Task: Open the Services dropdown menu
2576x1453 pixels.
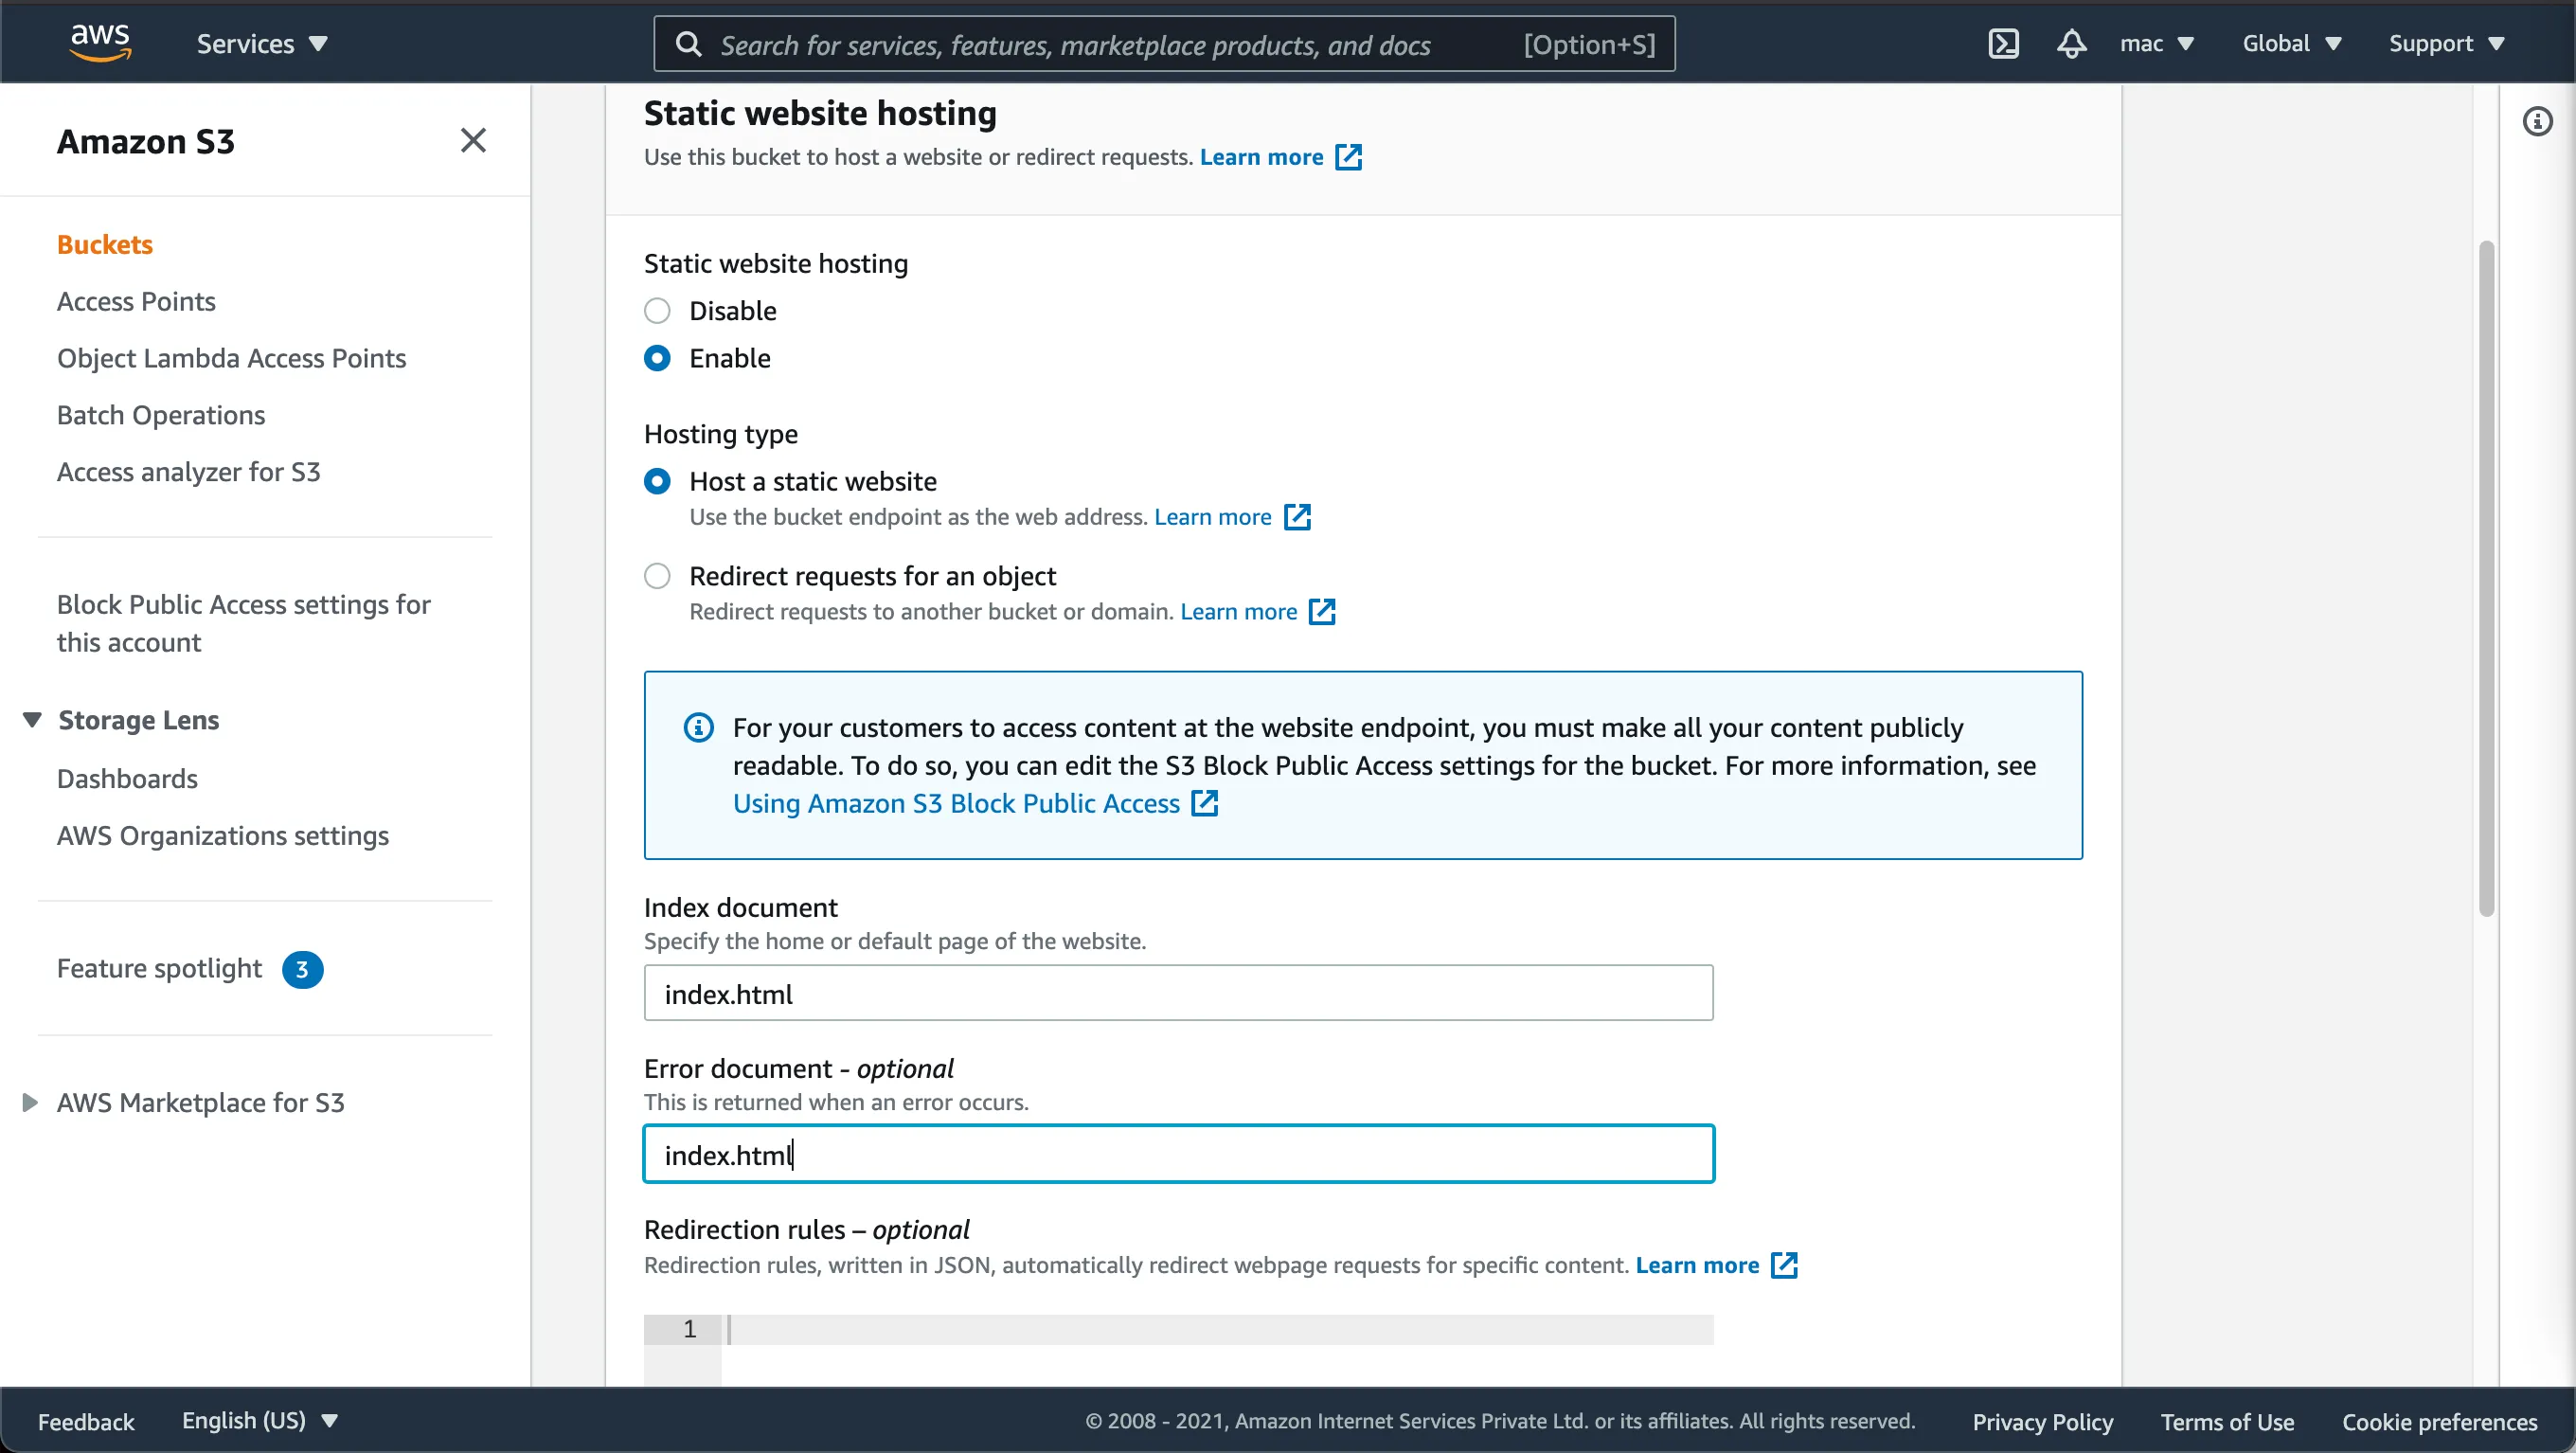Action: tap(262, 44)
